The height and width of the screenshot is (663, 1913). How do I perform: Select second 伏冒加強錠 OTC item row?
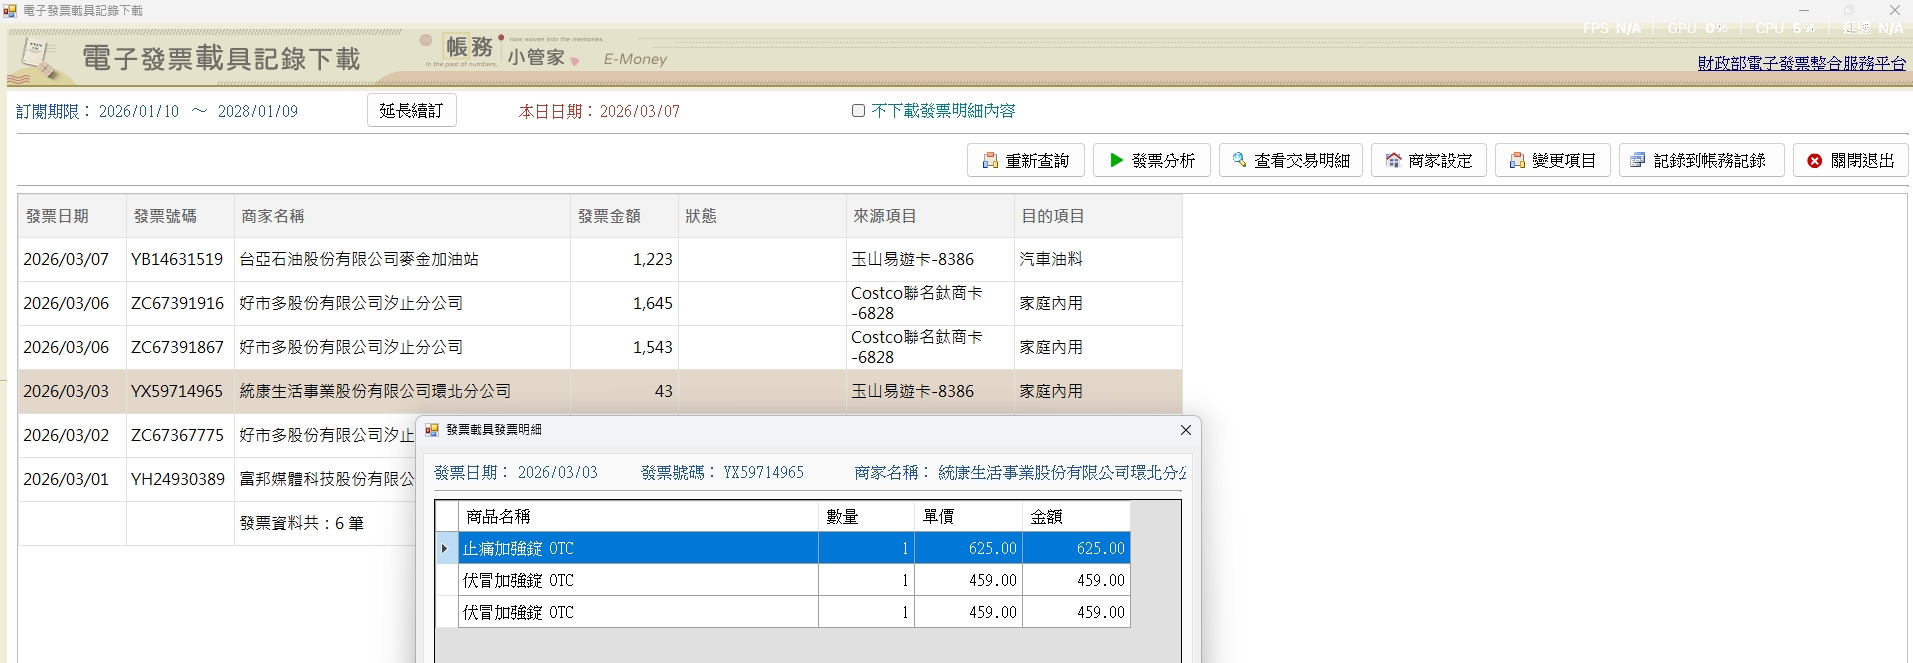(x=637, y=612)
